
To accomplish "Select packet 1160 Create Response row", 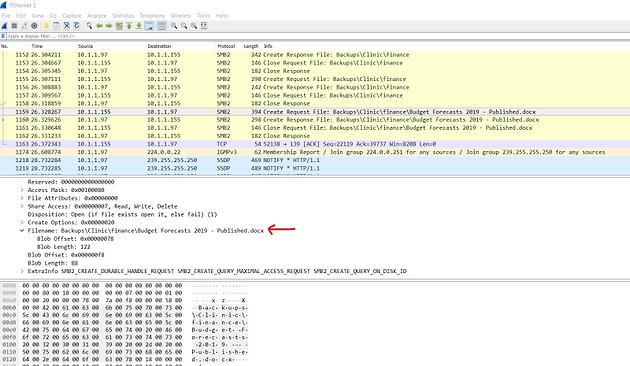I will pyautogui.click(x=315, y=120).
